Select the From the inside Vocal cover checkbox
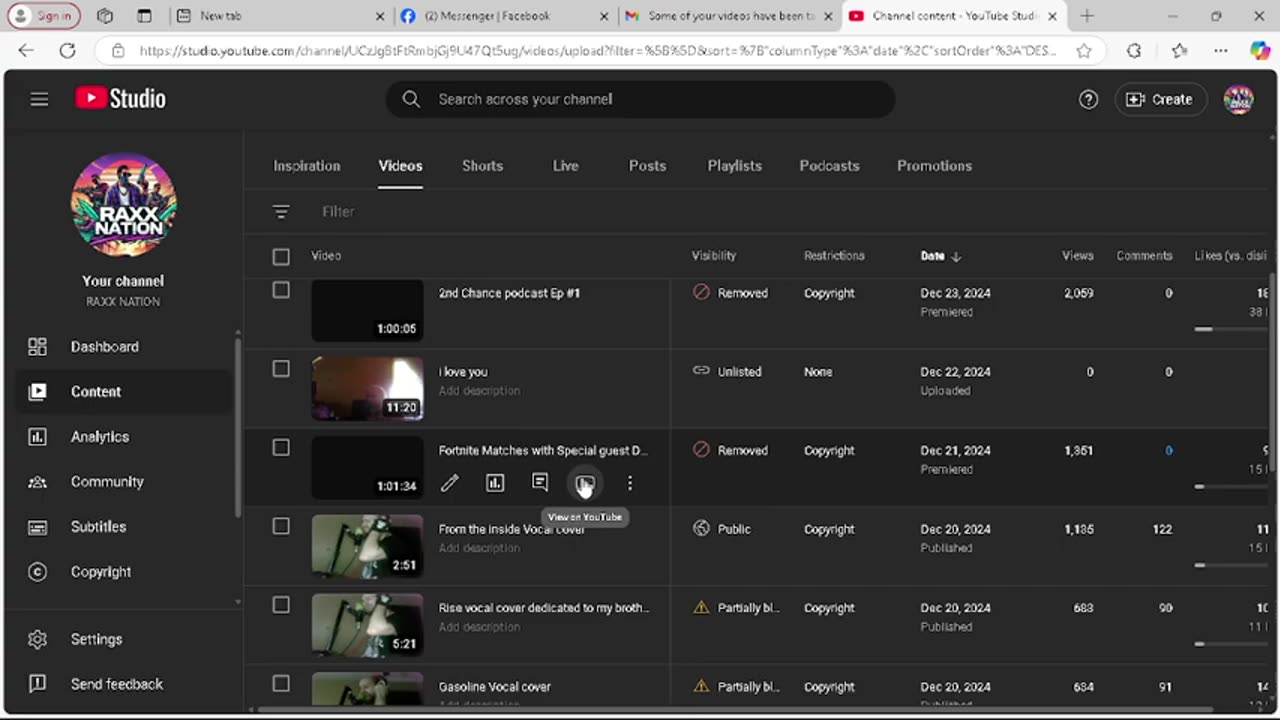The width and height of the screenshot is (1280, 720). coord(281,526)
